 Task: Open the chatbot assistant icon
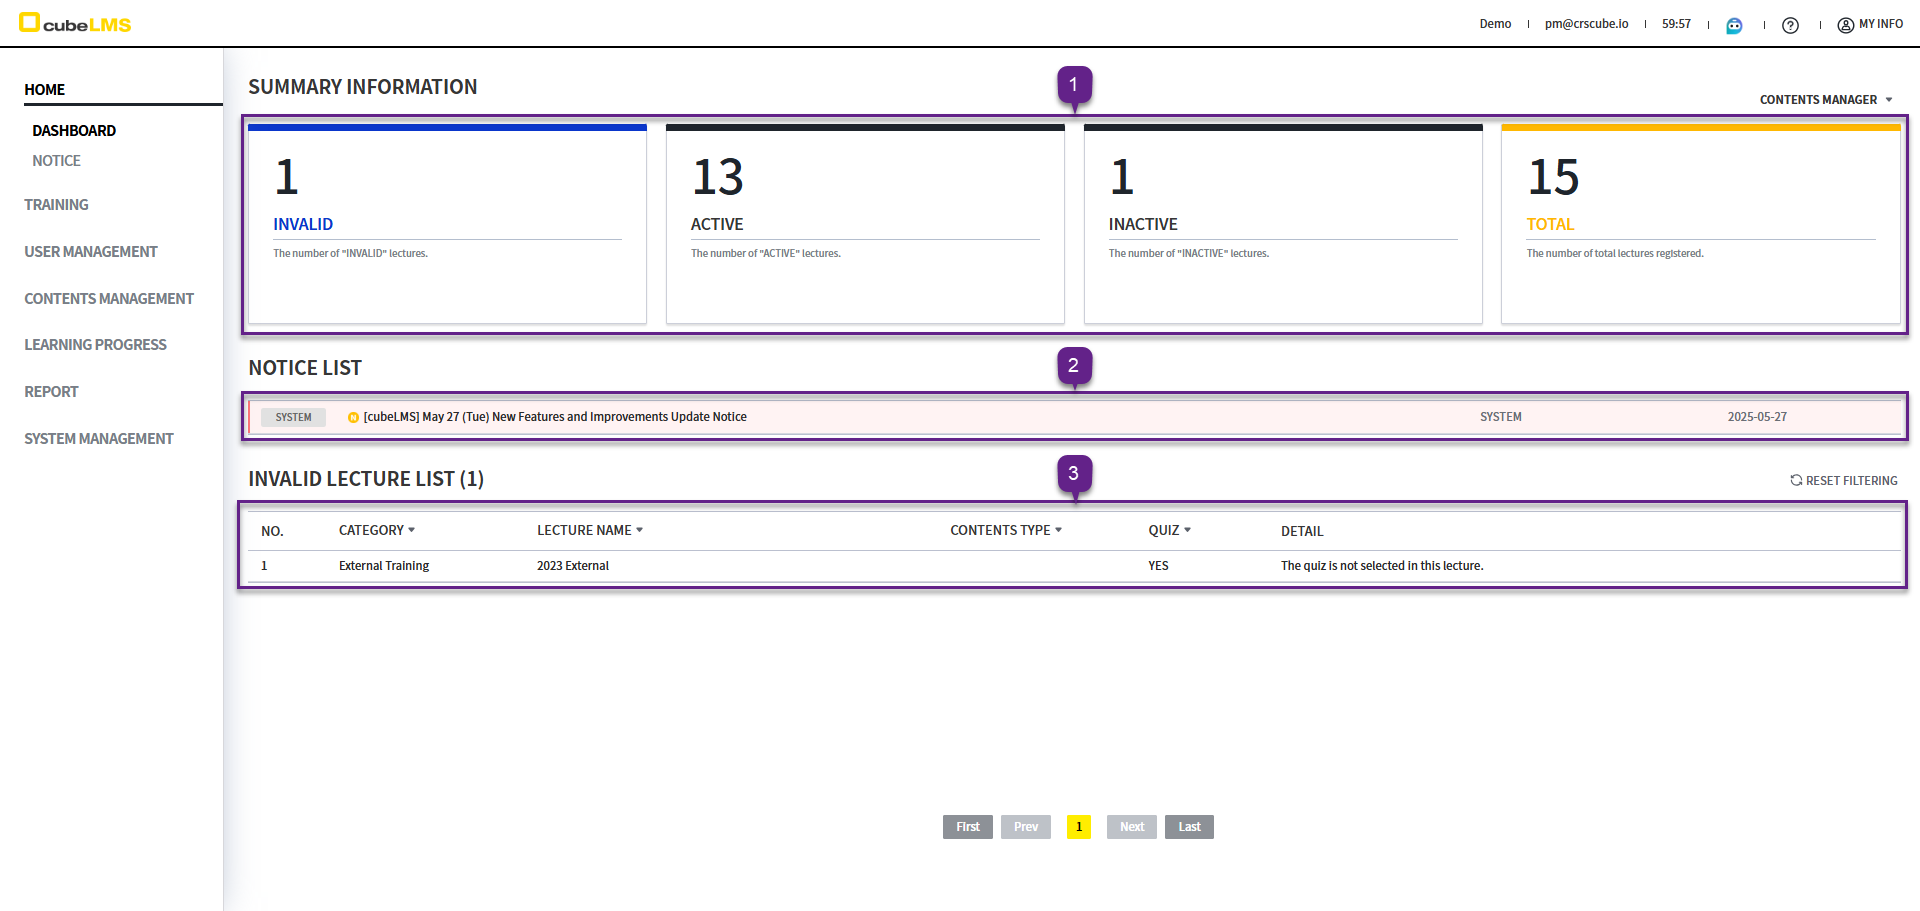pyautogui.click(x=1734, y=25)
